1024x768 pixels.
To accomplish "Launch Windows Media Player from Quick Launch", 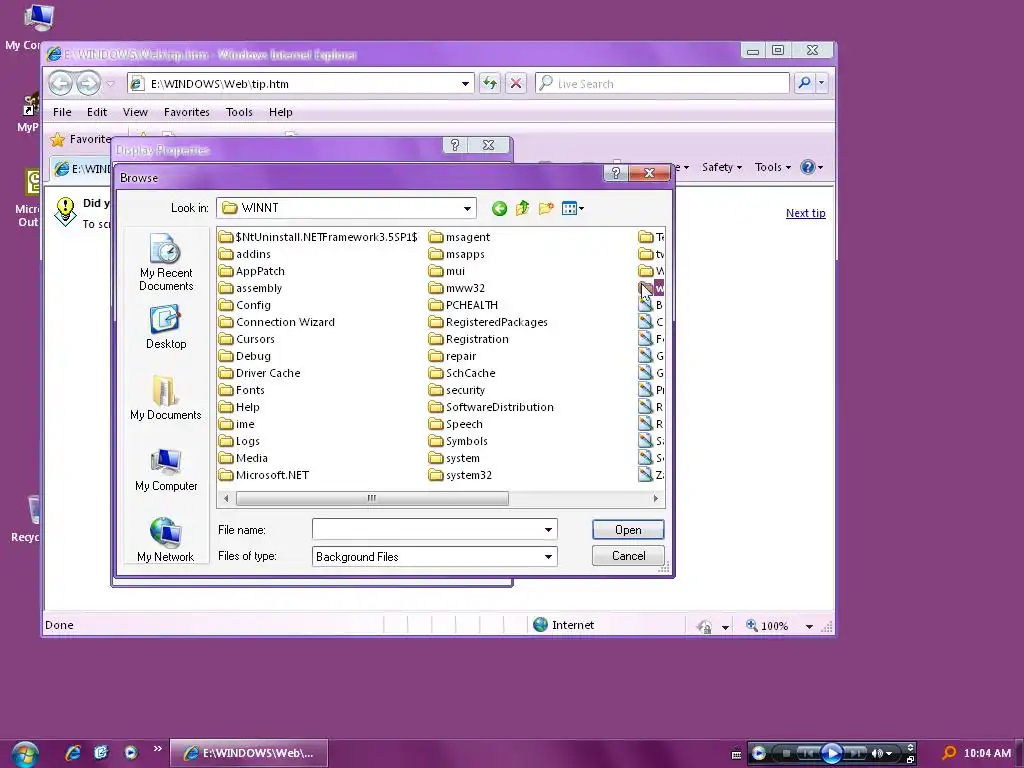I will pyautogui.click(x=131, y=753).
